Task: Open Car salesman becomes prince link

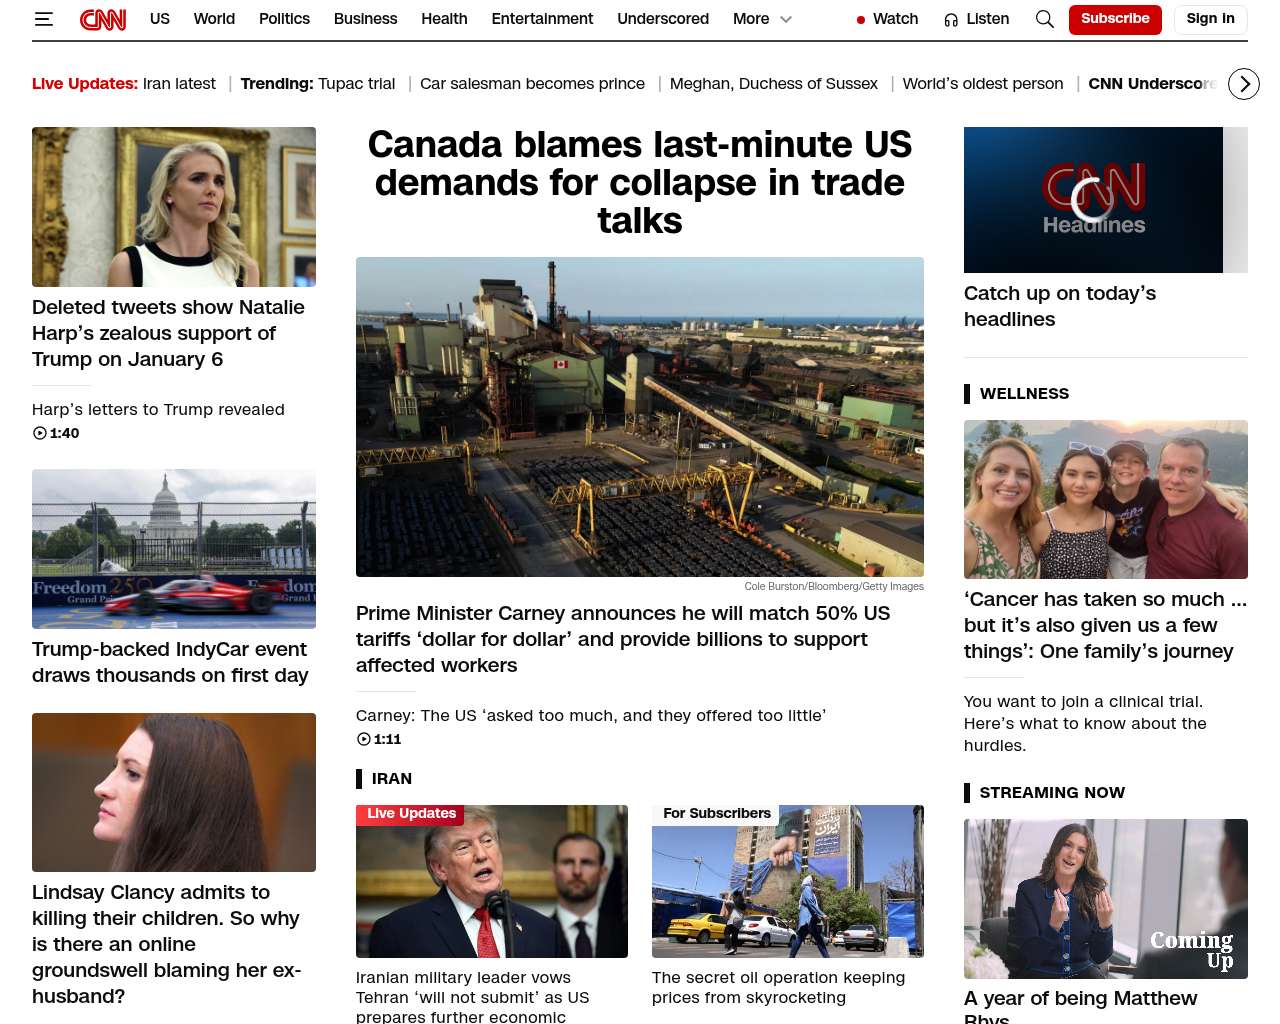Action: (532, 84)
